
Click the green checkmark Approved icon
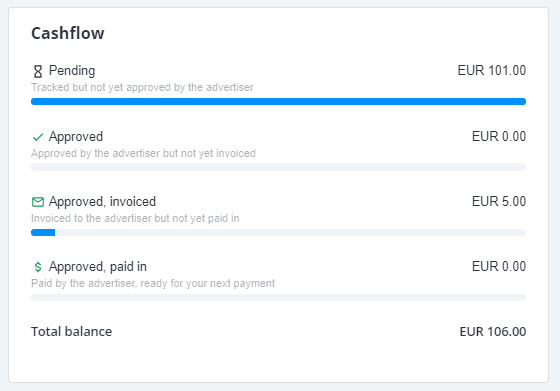pos(38,137)
